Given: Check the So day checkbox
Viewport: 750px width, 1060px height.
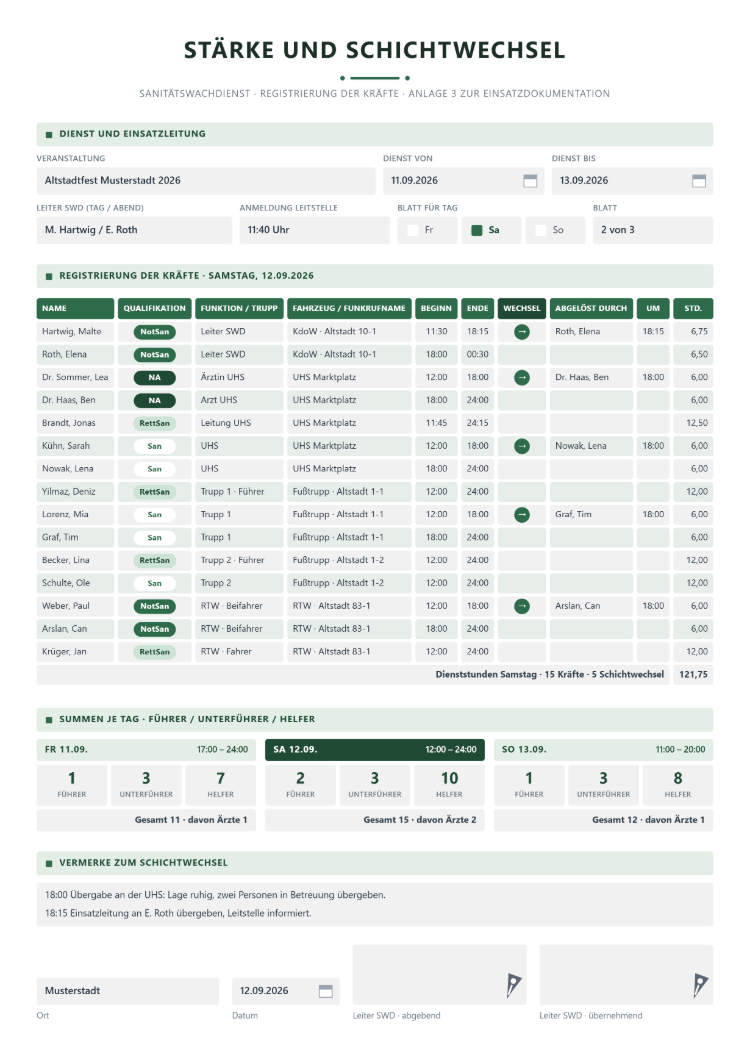Looking at the screenshot, I should [x=540, y=231].
